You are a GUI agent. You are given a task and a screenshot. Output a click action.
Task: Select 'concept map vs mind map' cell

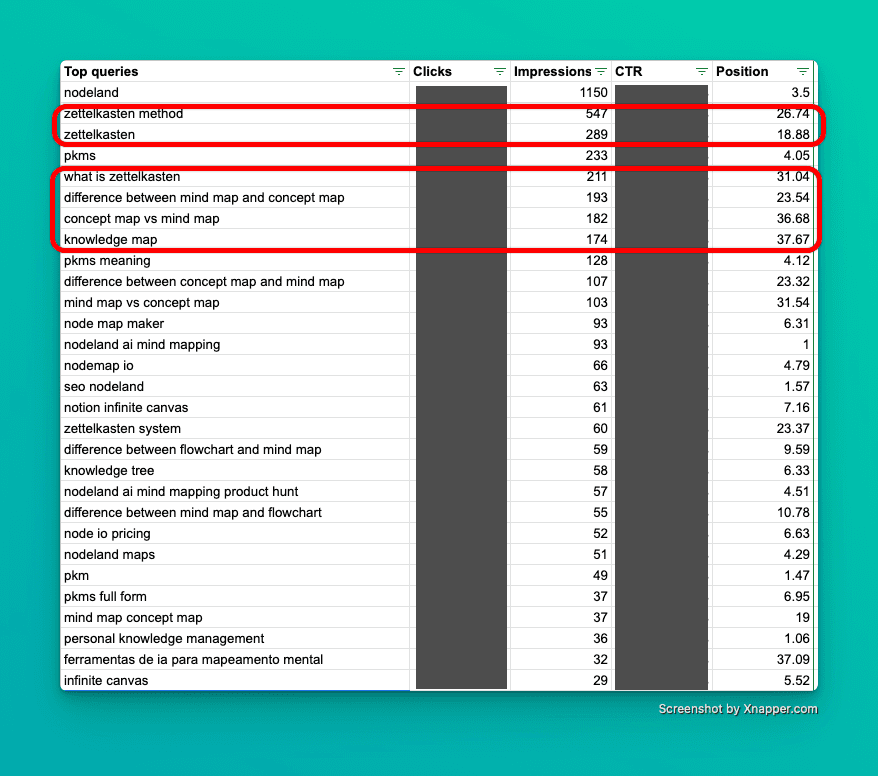point(235,218)
